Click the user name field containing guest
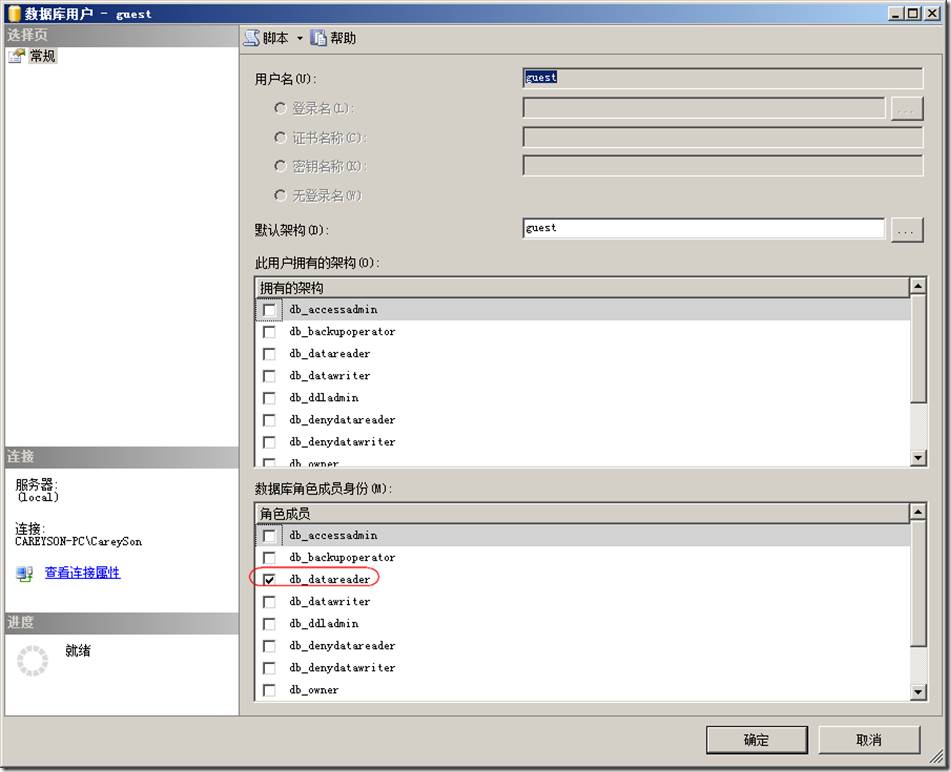 coord(722,78)
